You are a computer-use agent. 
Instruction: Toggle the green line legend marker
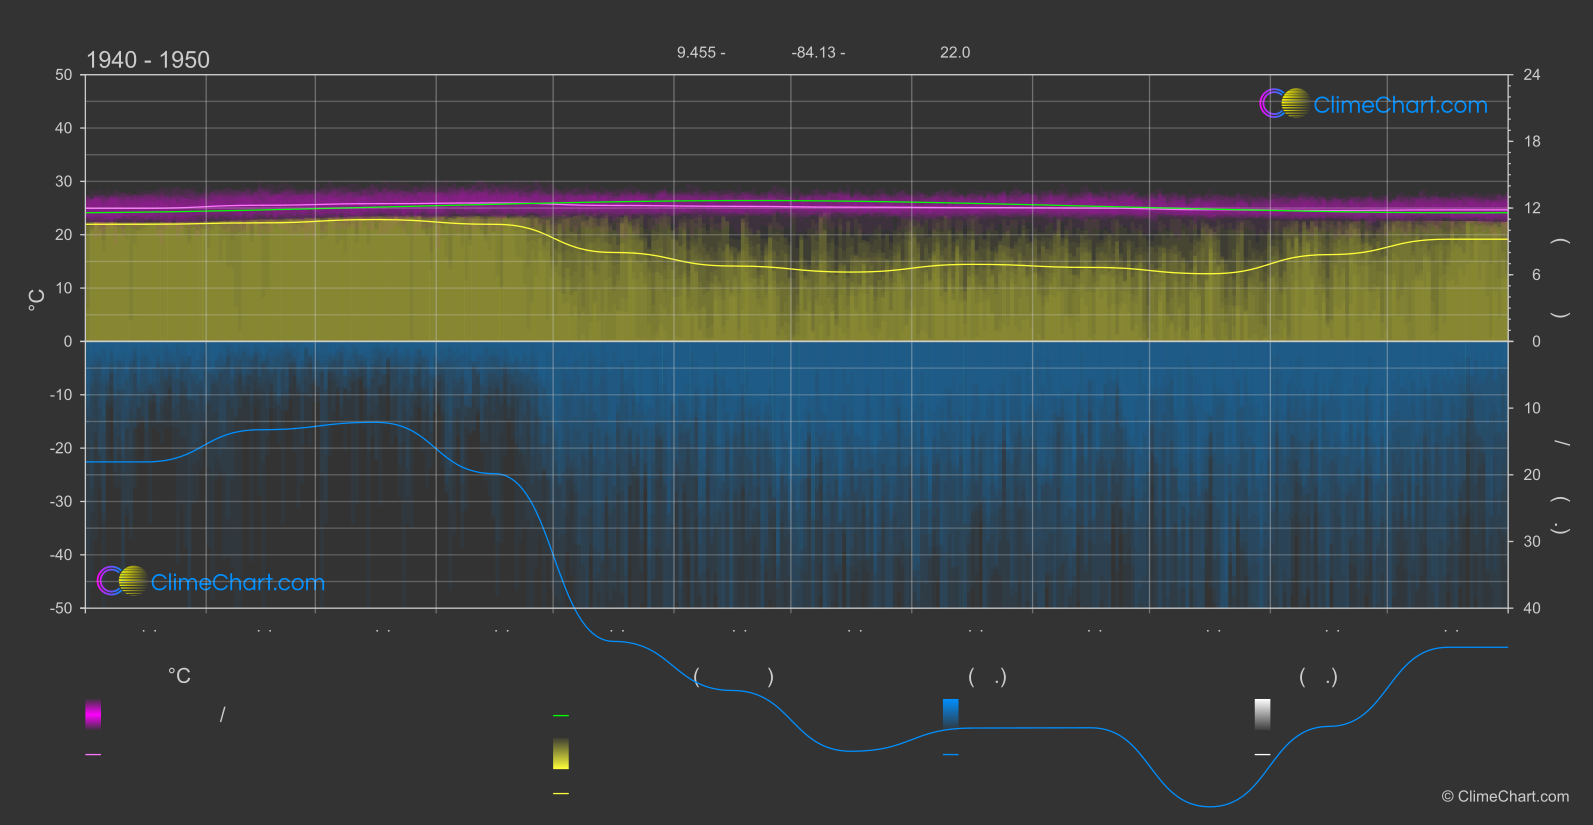pyautogui.click(x=561, y=716)
